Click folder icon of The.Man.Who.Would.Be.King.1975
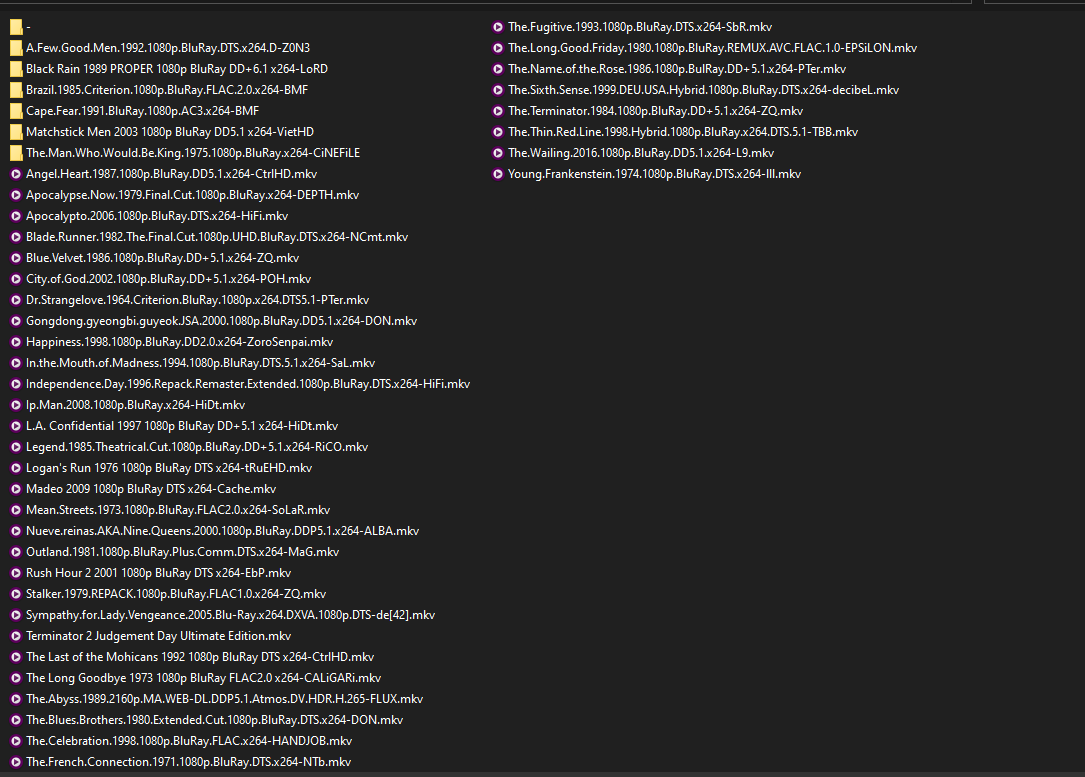Viewport: 1085px width, 777px height. click(16, 153)
